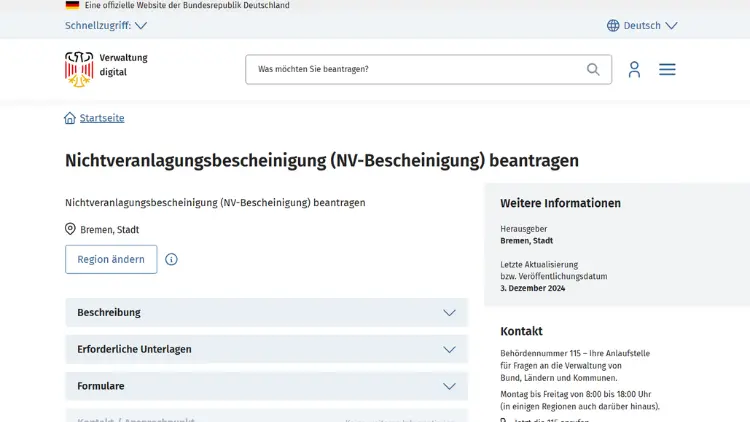Click the magnifier search icon
This screenshot has width=750, height=422.
(x=593, y=69)
